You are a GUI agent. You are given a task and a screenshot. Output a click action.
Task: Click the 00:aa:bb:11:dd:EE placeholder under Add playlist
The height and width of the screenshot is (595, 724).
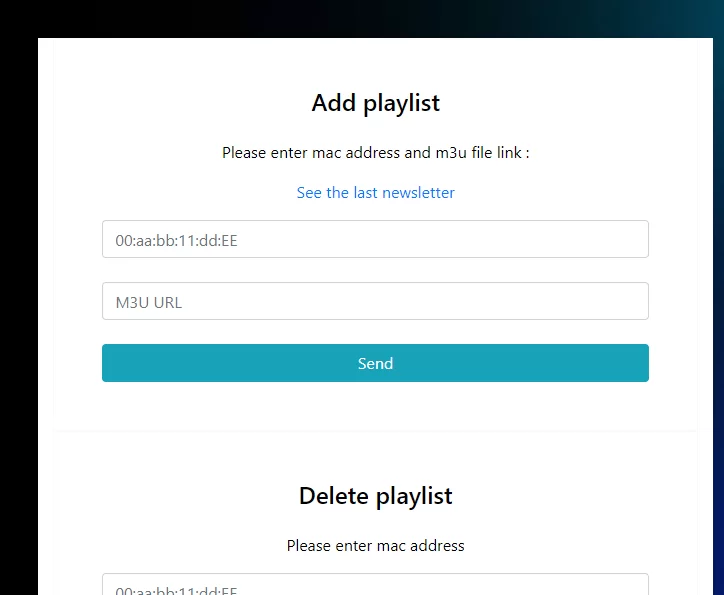176,240
